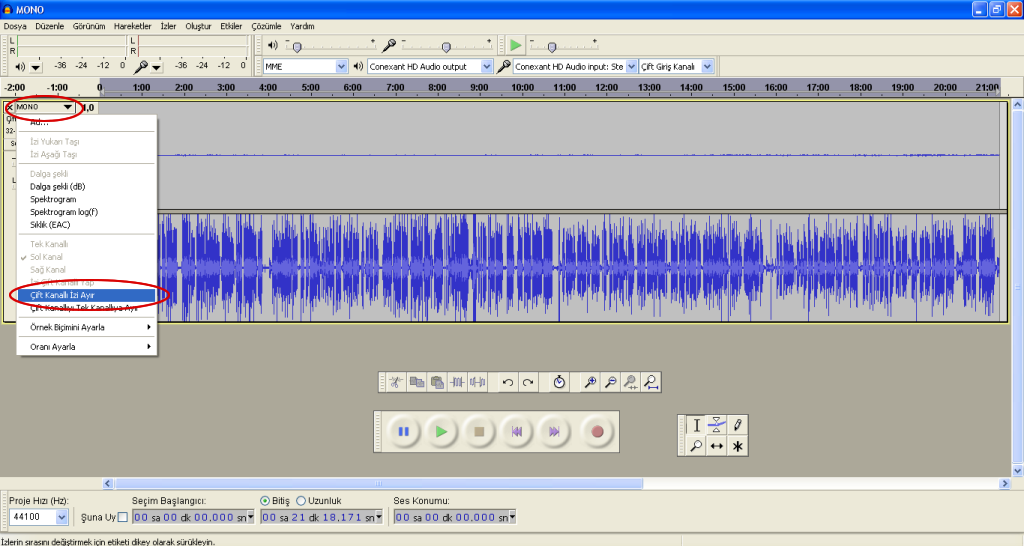Open the Conexant HD Audio output dropdown
The image size is (1024, 546).
click(x=486, y=67)
